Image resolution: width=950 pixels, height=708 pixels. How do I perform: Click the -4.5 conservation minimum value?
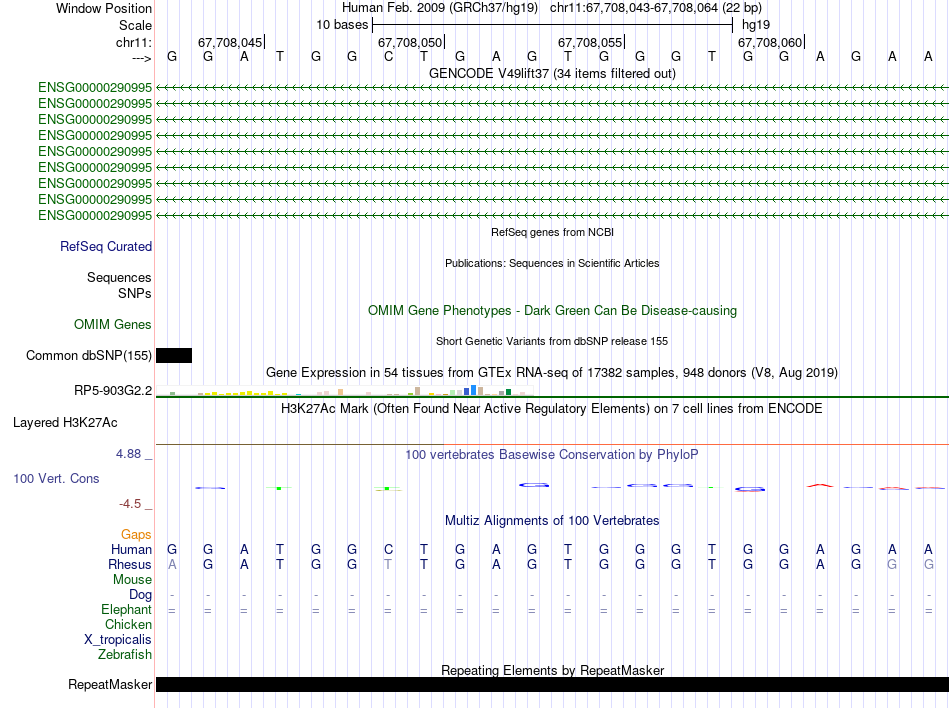coord(130,504)
